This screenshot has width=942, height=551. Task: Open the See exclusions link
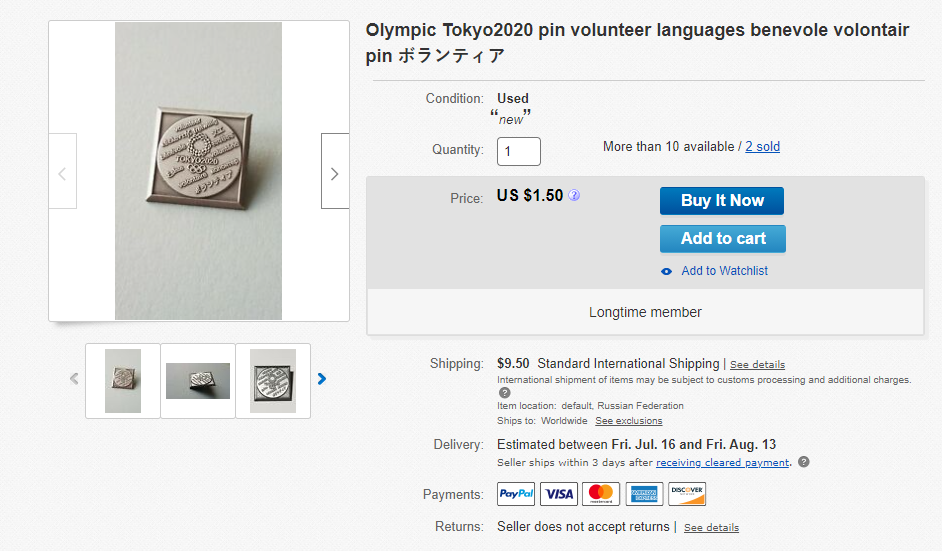click(x=629, y=421)
